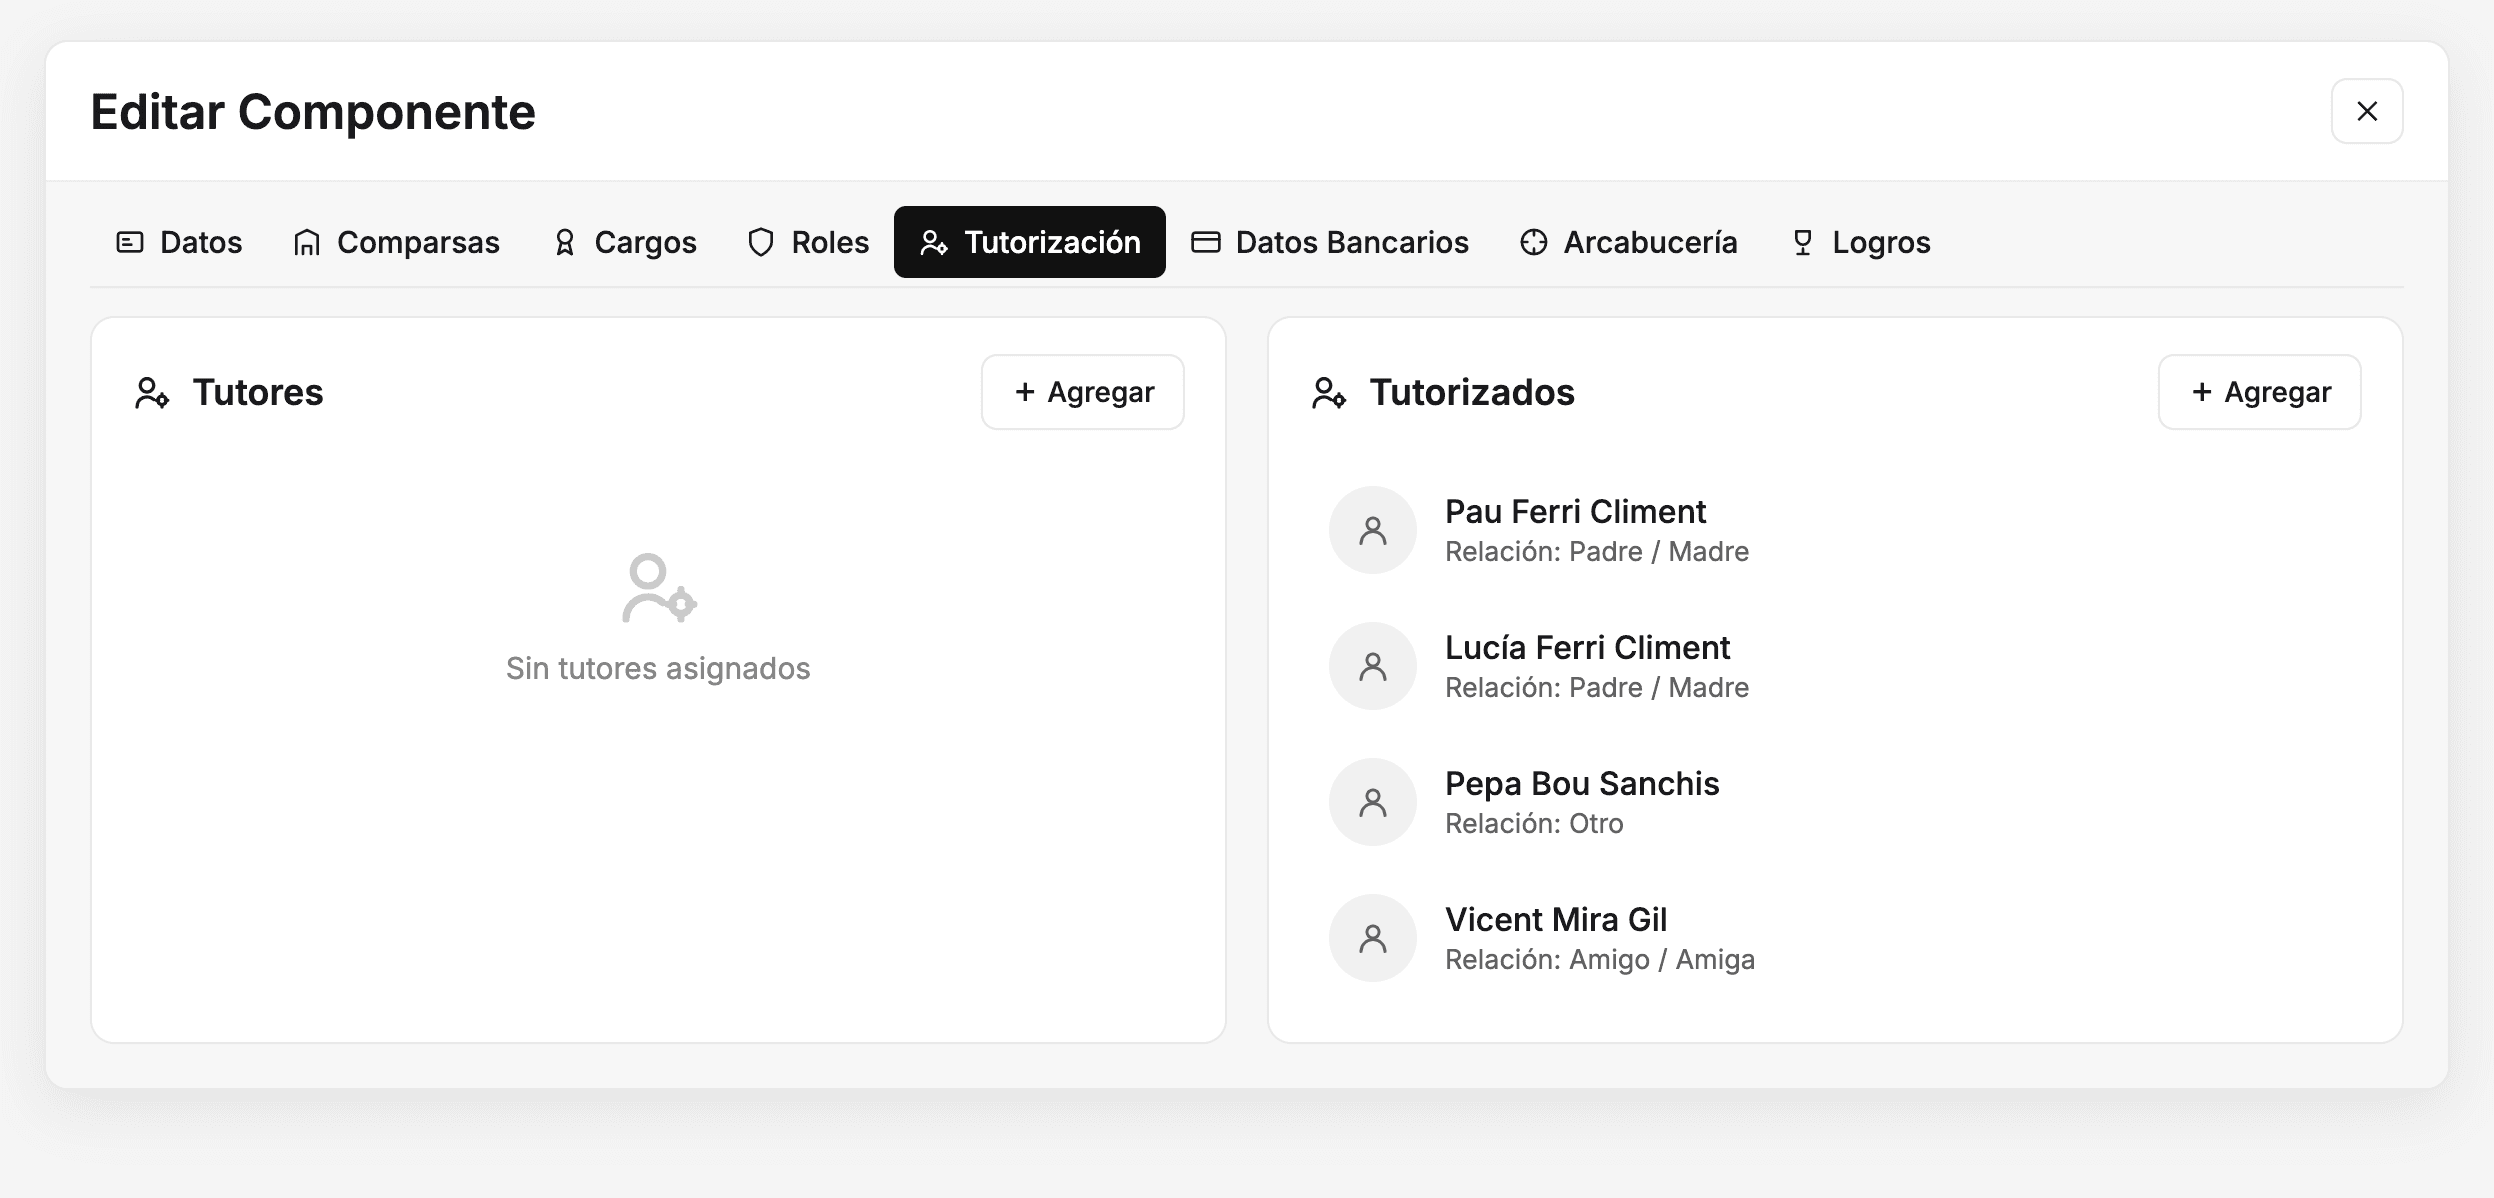
Task: Click Lucía Ferri Climent's avatar
Action: pos(1373,666)
